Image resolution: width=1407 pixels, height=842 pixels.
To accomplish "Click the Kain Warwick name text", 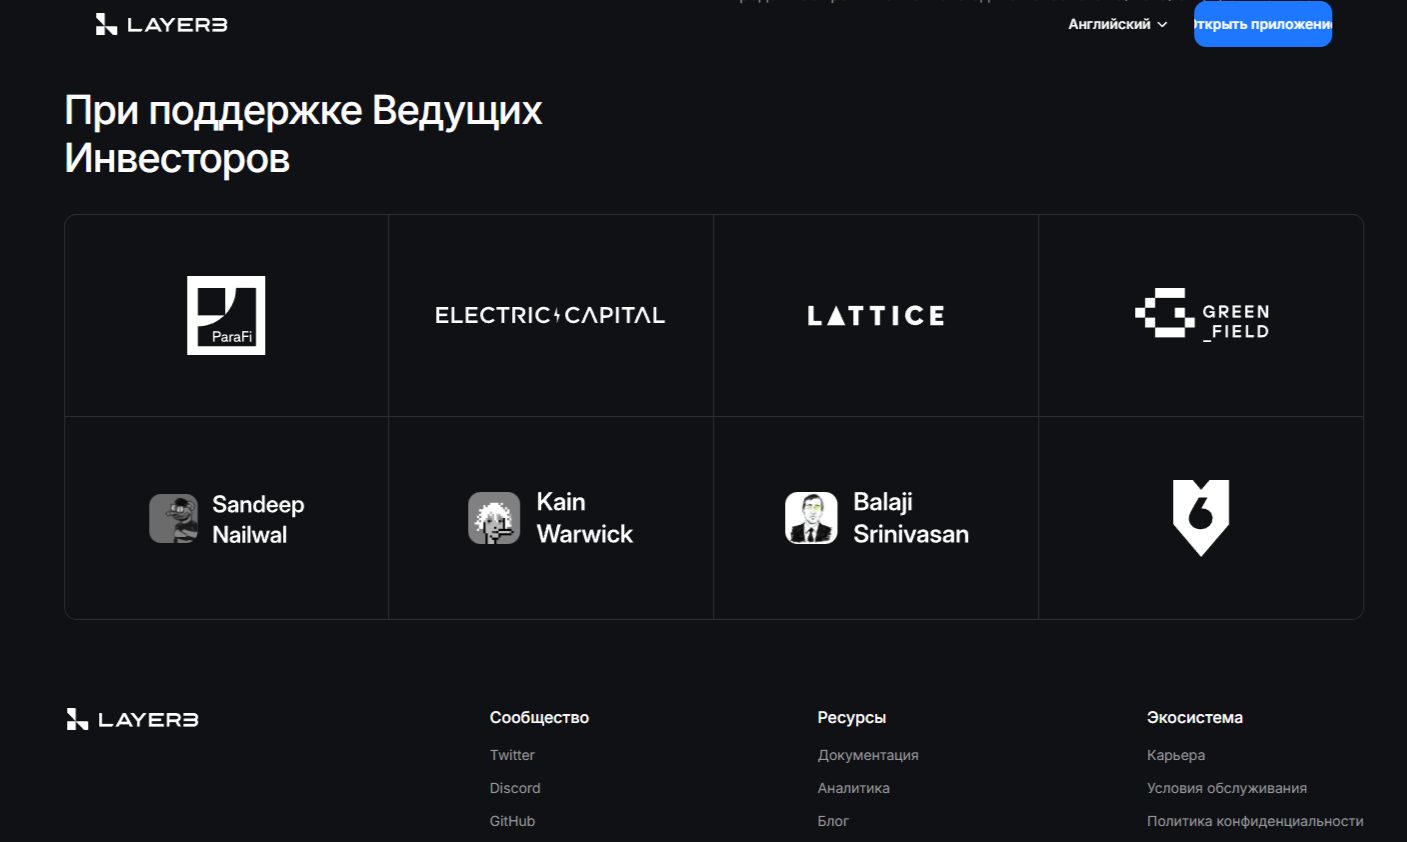I will [x=584, y=518].
